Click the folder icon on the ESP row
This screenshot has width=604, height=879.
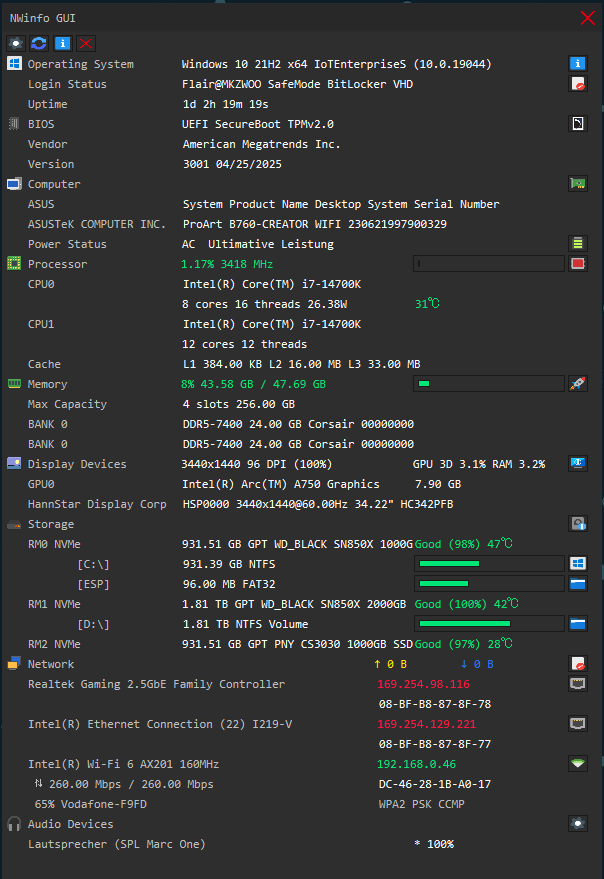(x=578, y=584)
